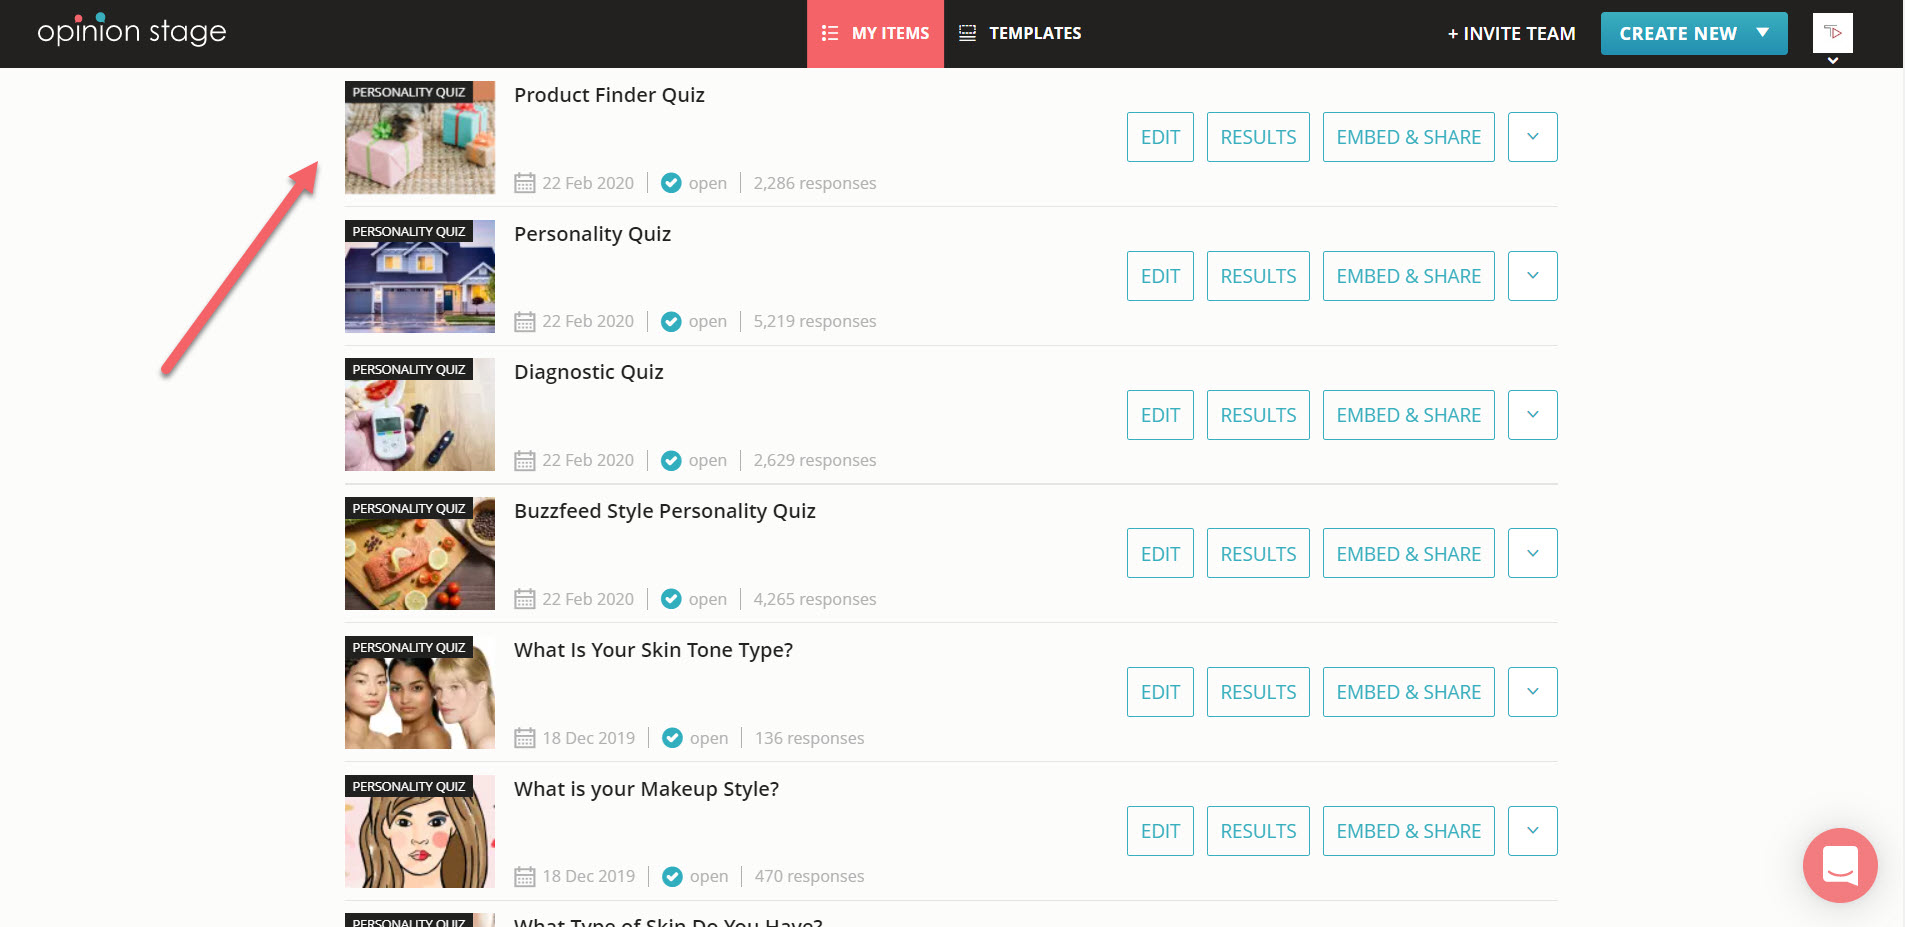Click open status checkmark for Skin Tone Type quiz
1905x927 pixels.
pyautogui.click(x=673, y=738)
